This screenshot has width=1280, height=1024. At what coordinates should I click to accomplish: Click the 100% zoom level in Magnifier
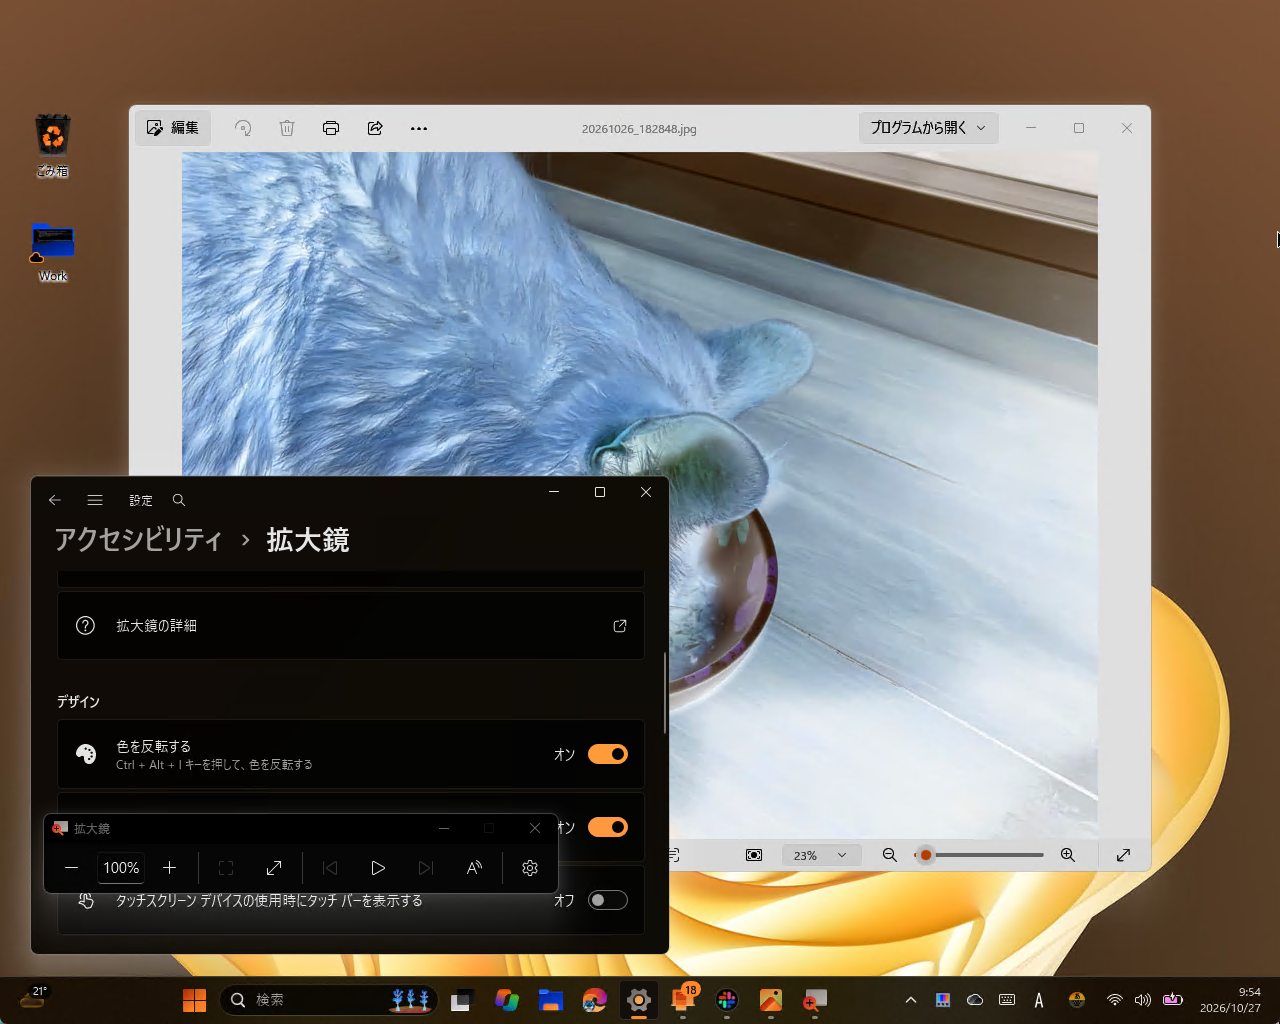tap(121, 868)
